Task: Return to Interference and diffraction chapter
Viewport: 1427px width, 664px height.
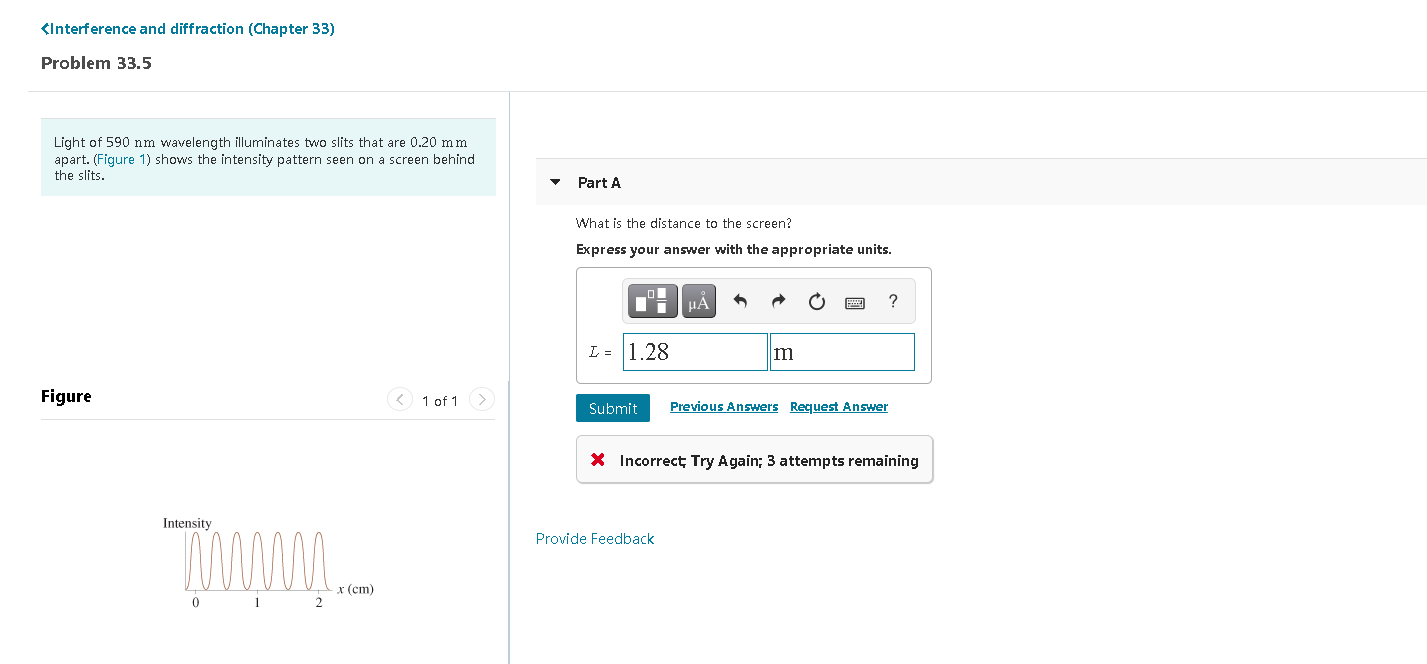Action: [x=188, y=29]
